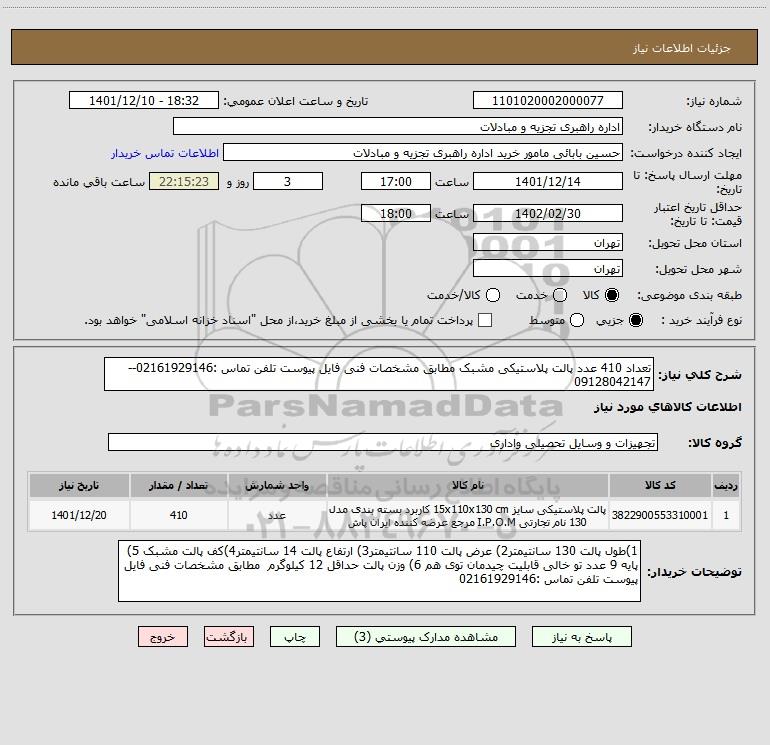This screenshot has width=770, height=745.
Task: Click the announcement date field 1401/12/10 - 18:32
Action: click(x=144, y=101)
